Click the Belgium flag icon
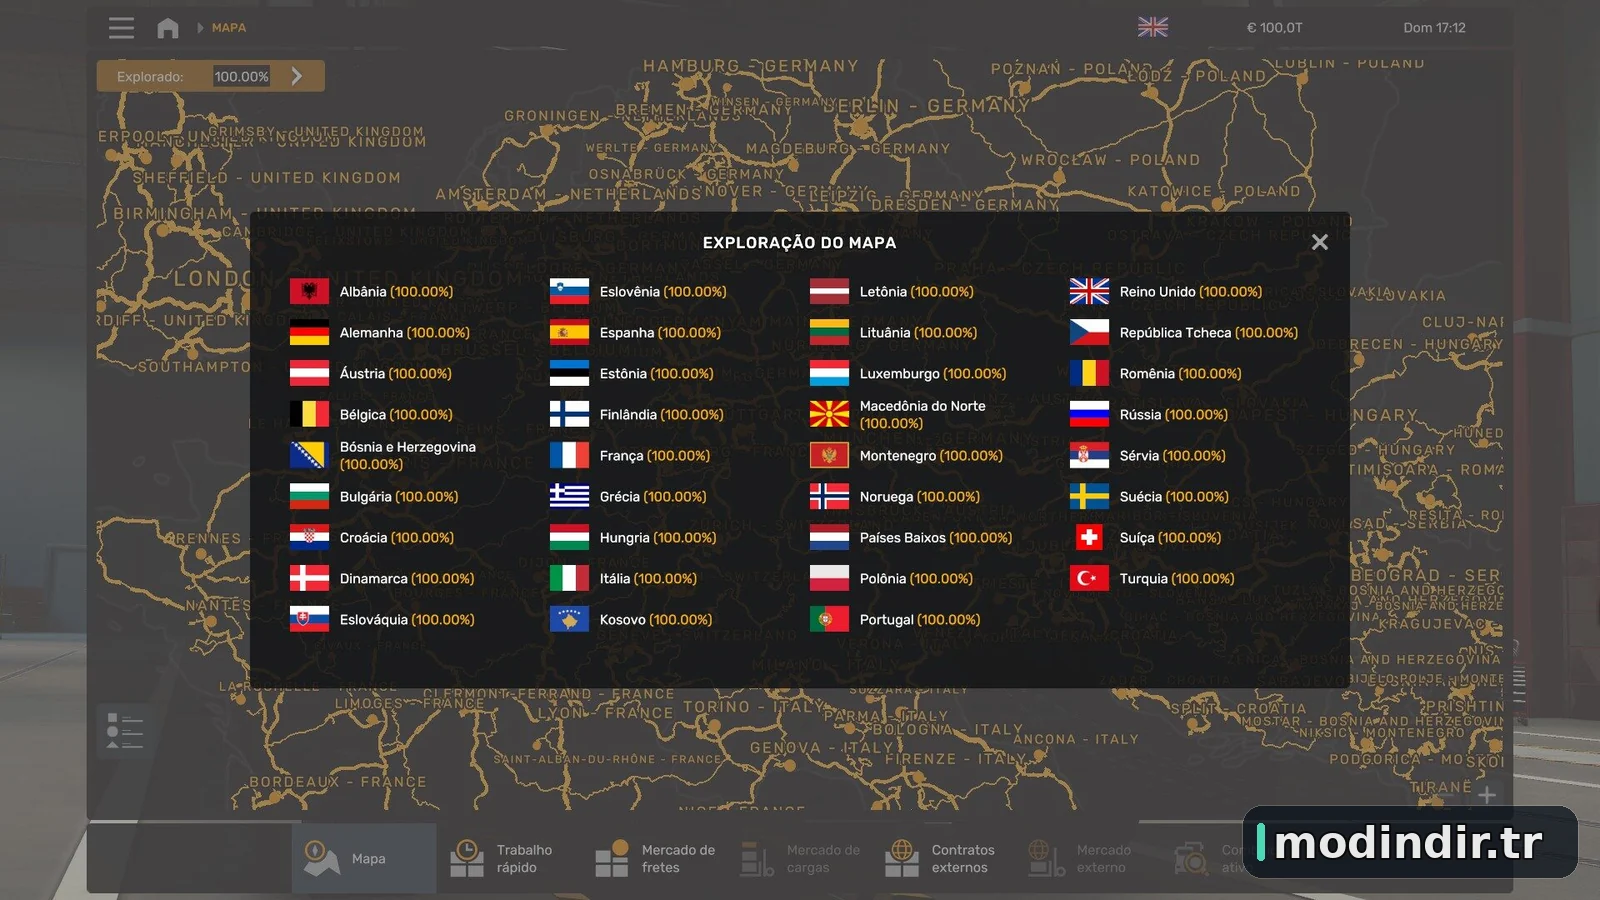The width and height of the screenshot is (1600, 900). click(309, 414)
